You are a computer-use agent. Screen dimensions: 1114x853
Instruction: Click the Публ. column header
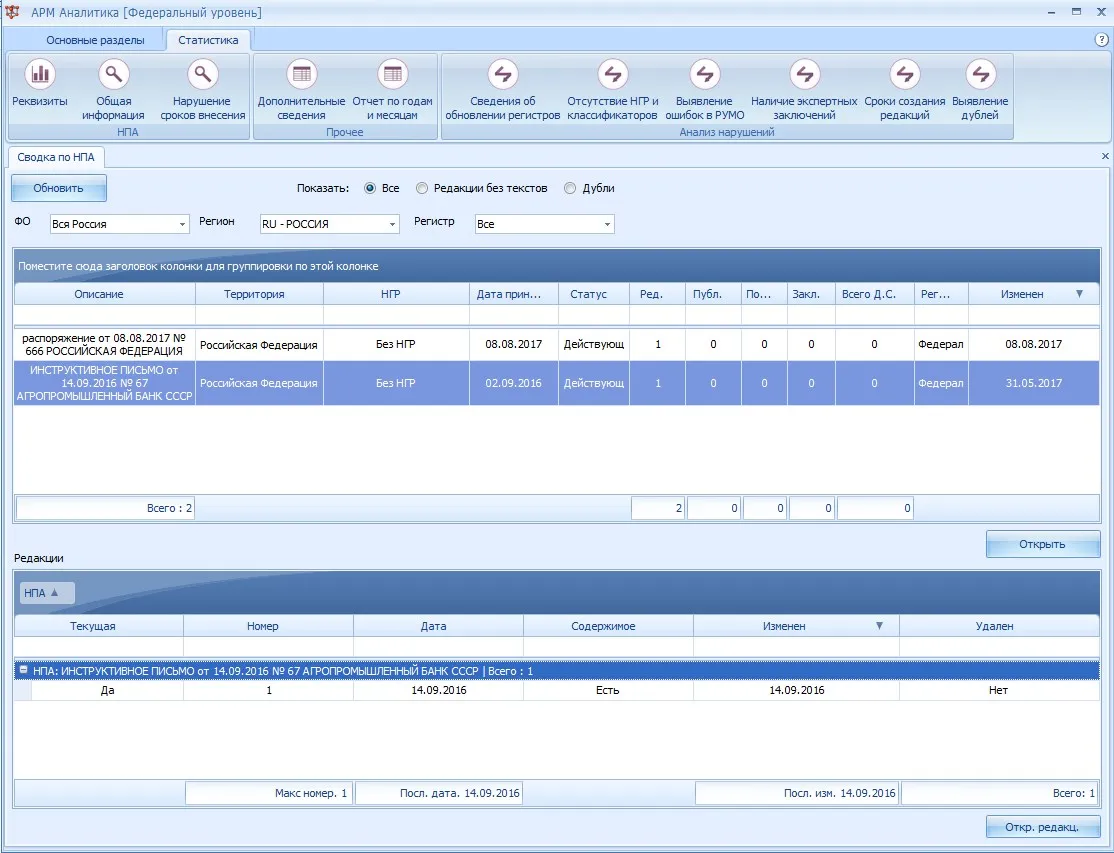pos(713,294)
